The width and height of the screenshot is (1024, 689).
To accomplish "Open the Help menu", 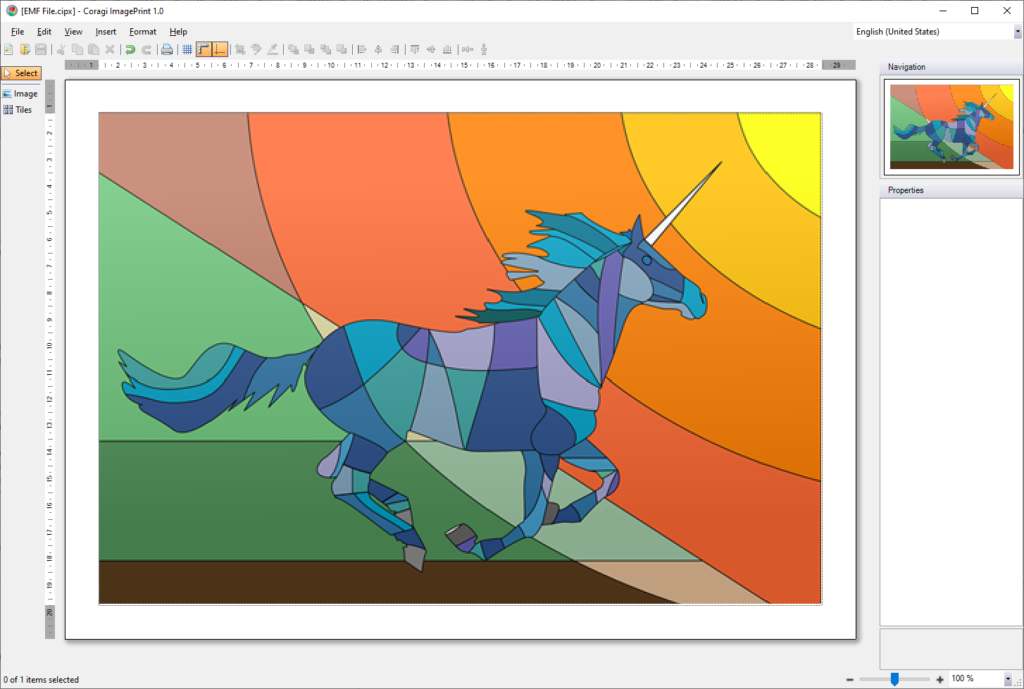I will click(178, 32).
